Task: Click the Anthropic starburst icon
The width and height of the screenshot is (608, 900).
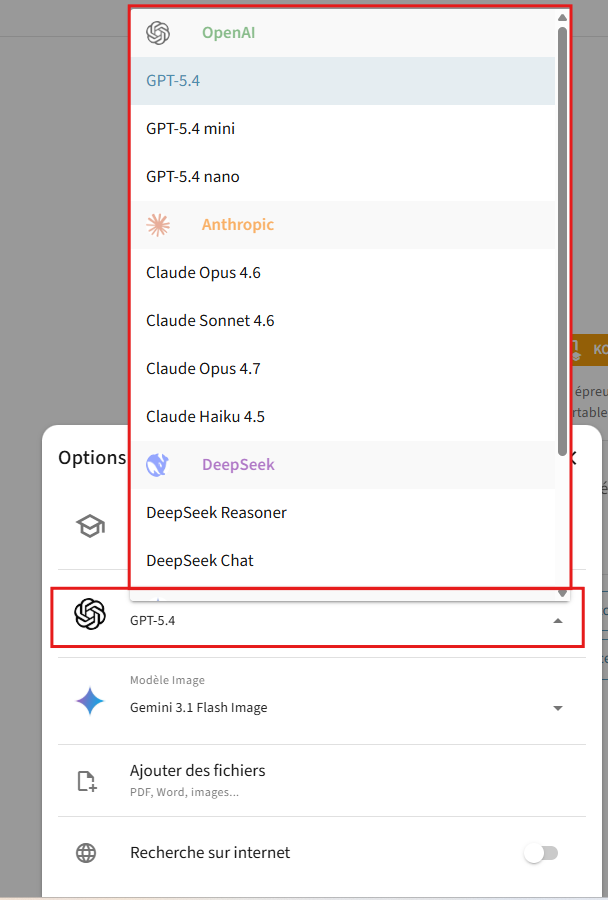Action: [x=158, y=225]
